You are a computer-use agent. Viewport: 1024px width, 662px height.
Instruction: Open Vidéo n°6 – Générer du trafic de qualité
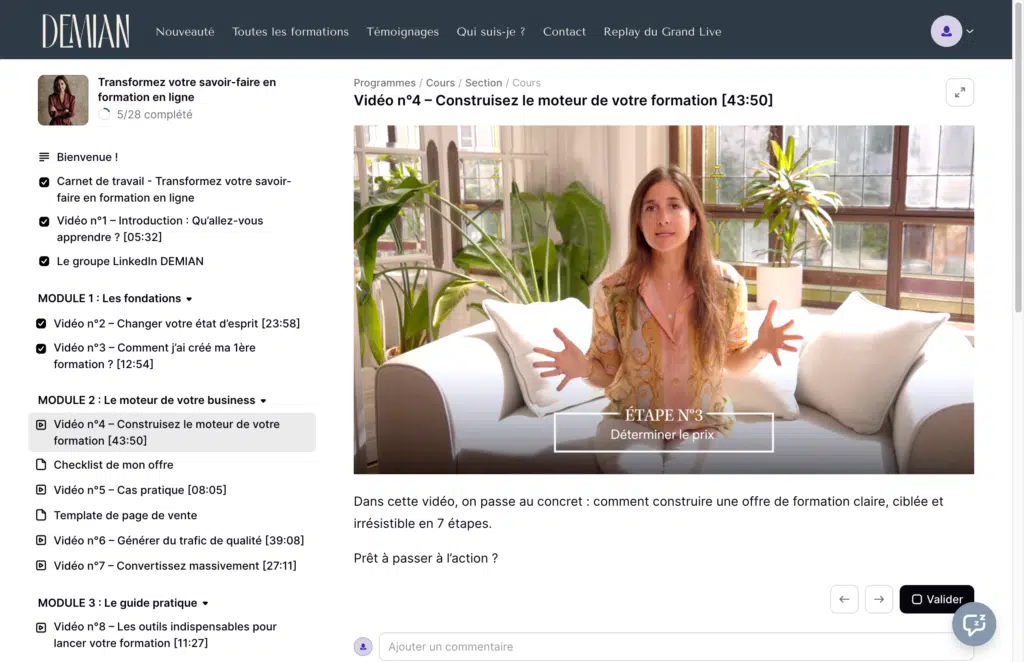click(179, 541)
